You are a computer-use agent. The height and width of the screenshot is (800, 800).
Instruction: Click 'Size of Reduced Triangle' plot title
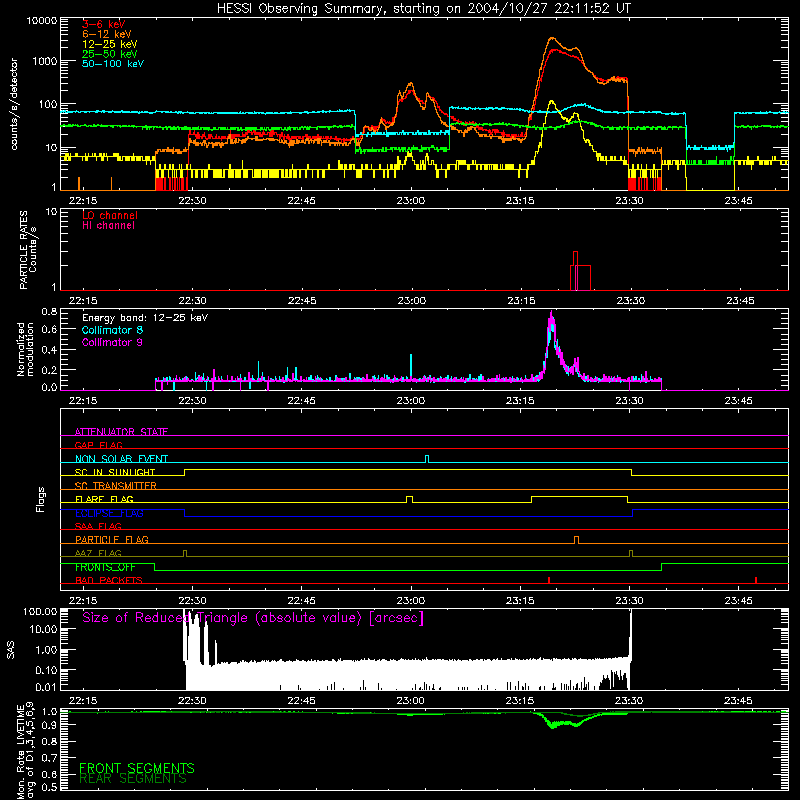click(253, 618)
